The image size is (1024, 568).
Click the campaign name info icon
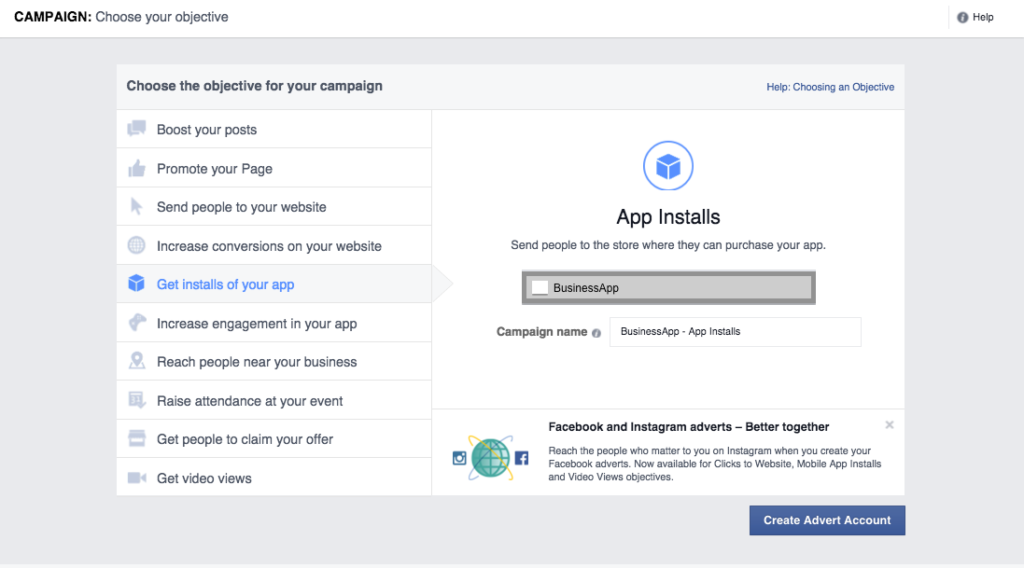tap(597, 333)
